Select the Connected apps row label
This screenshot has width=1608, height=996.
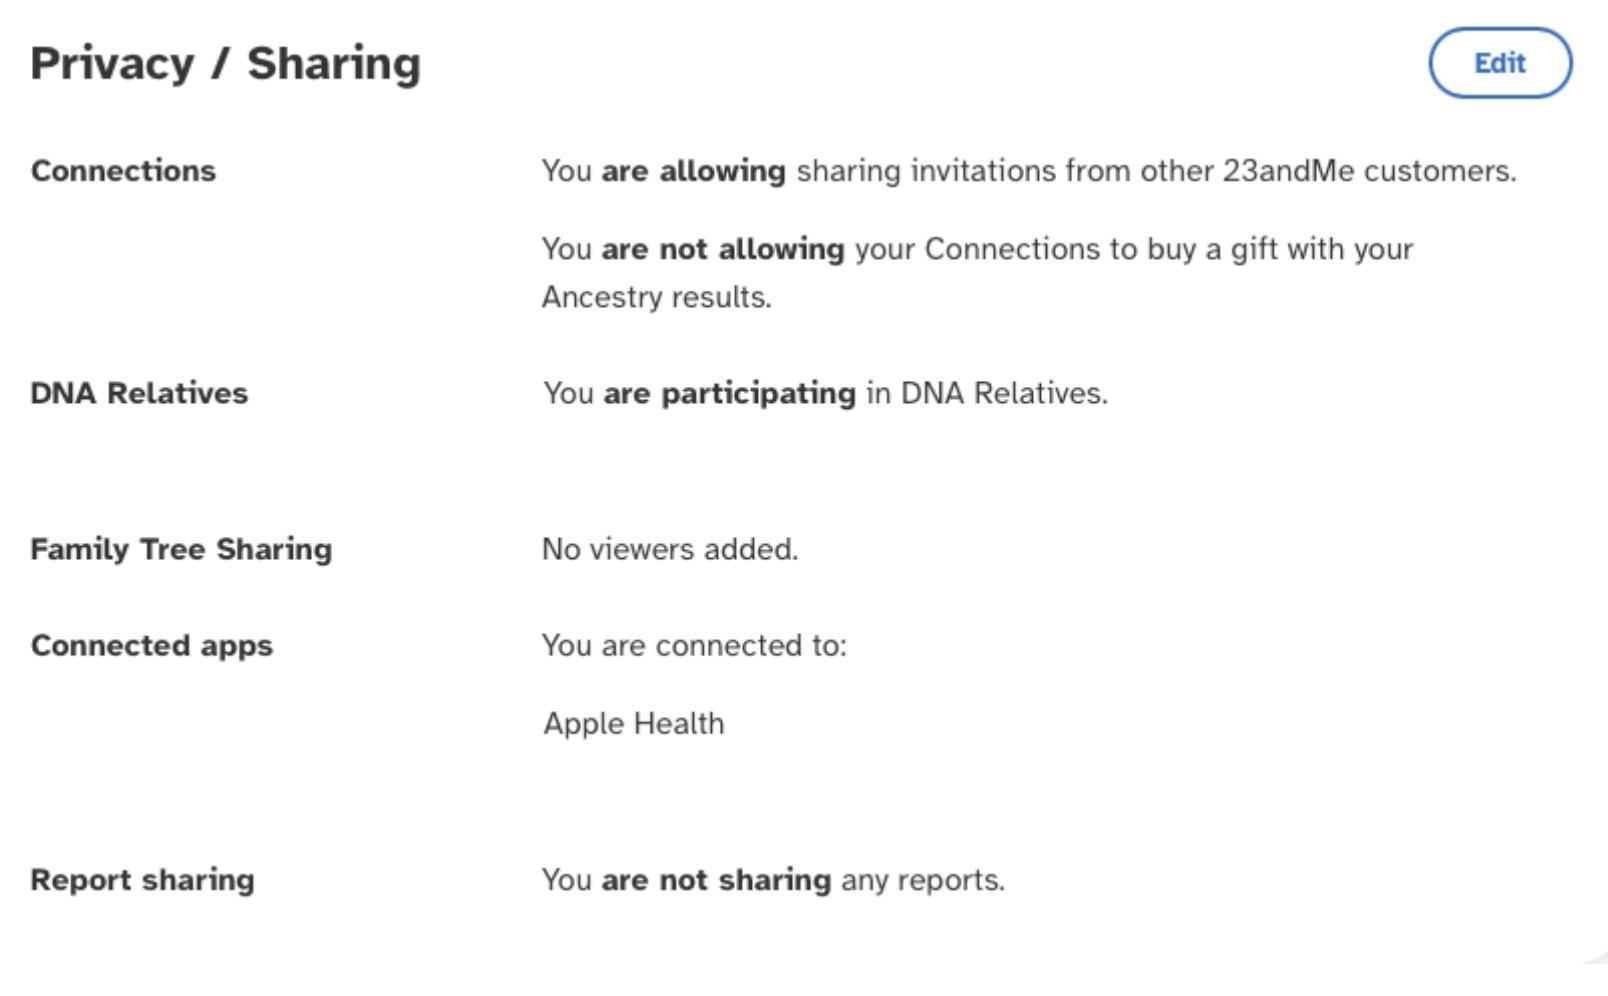pos(151,645)
